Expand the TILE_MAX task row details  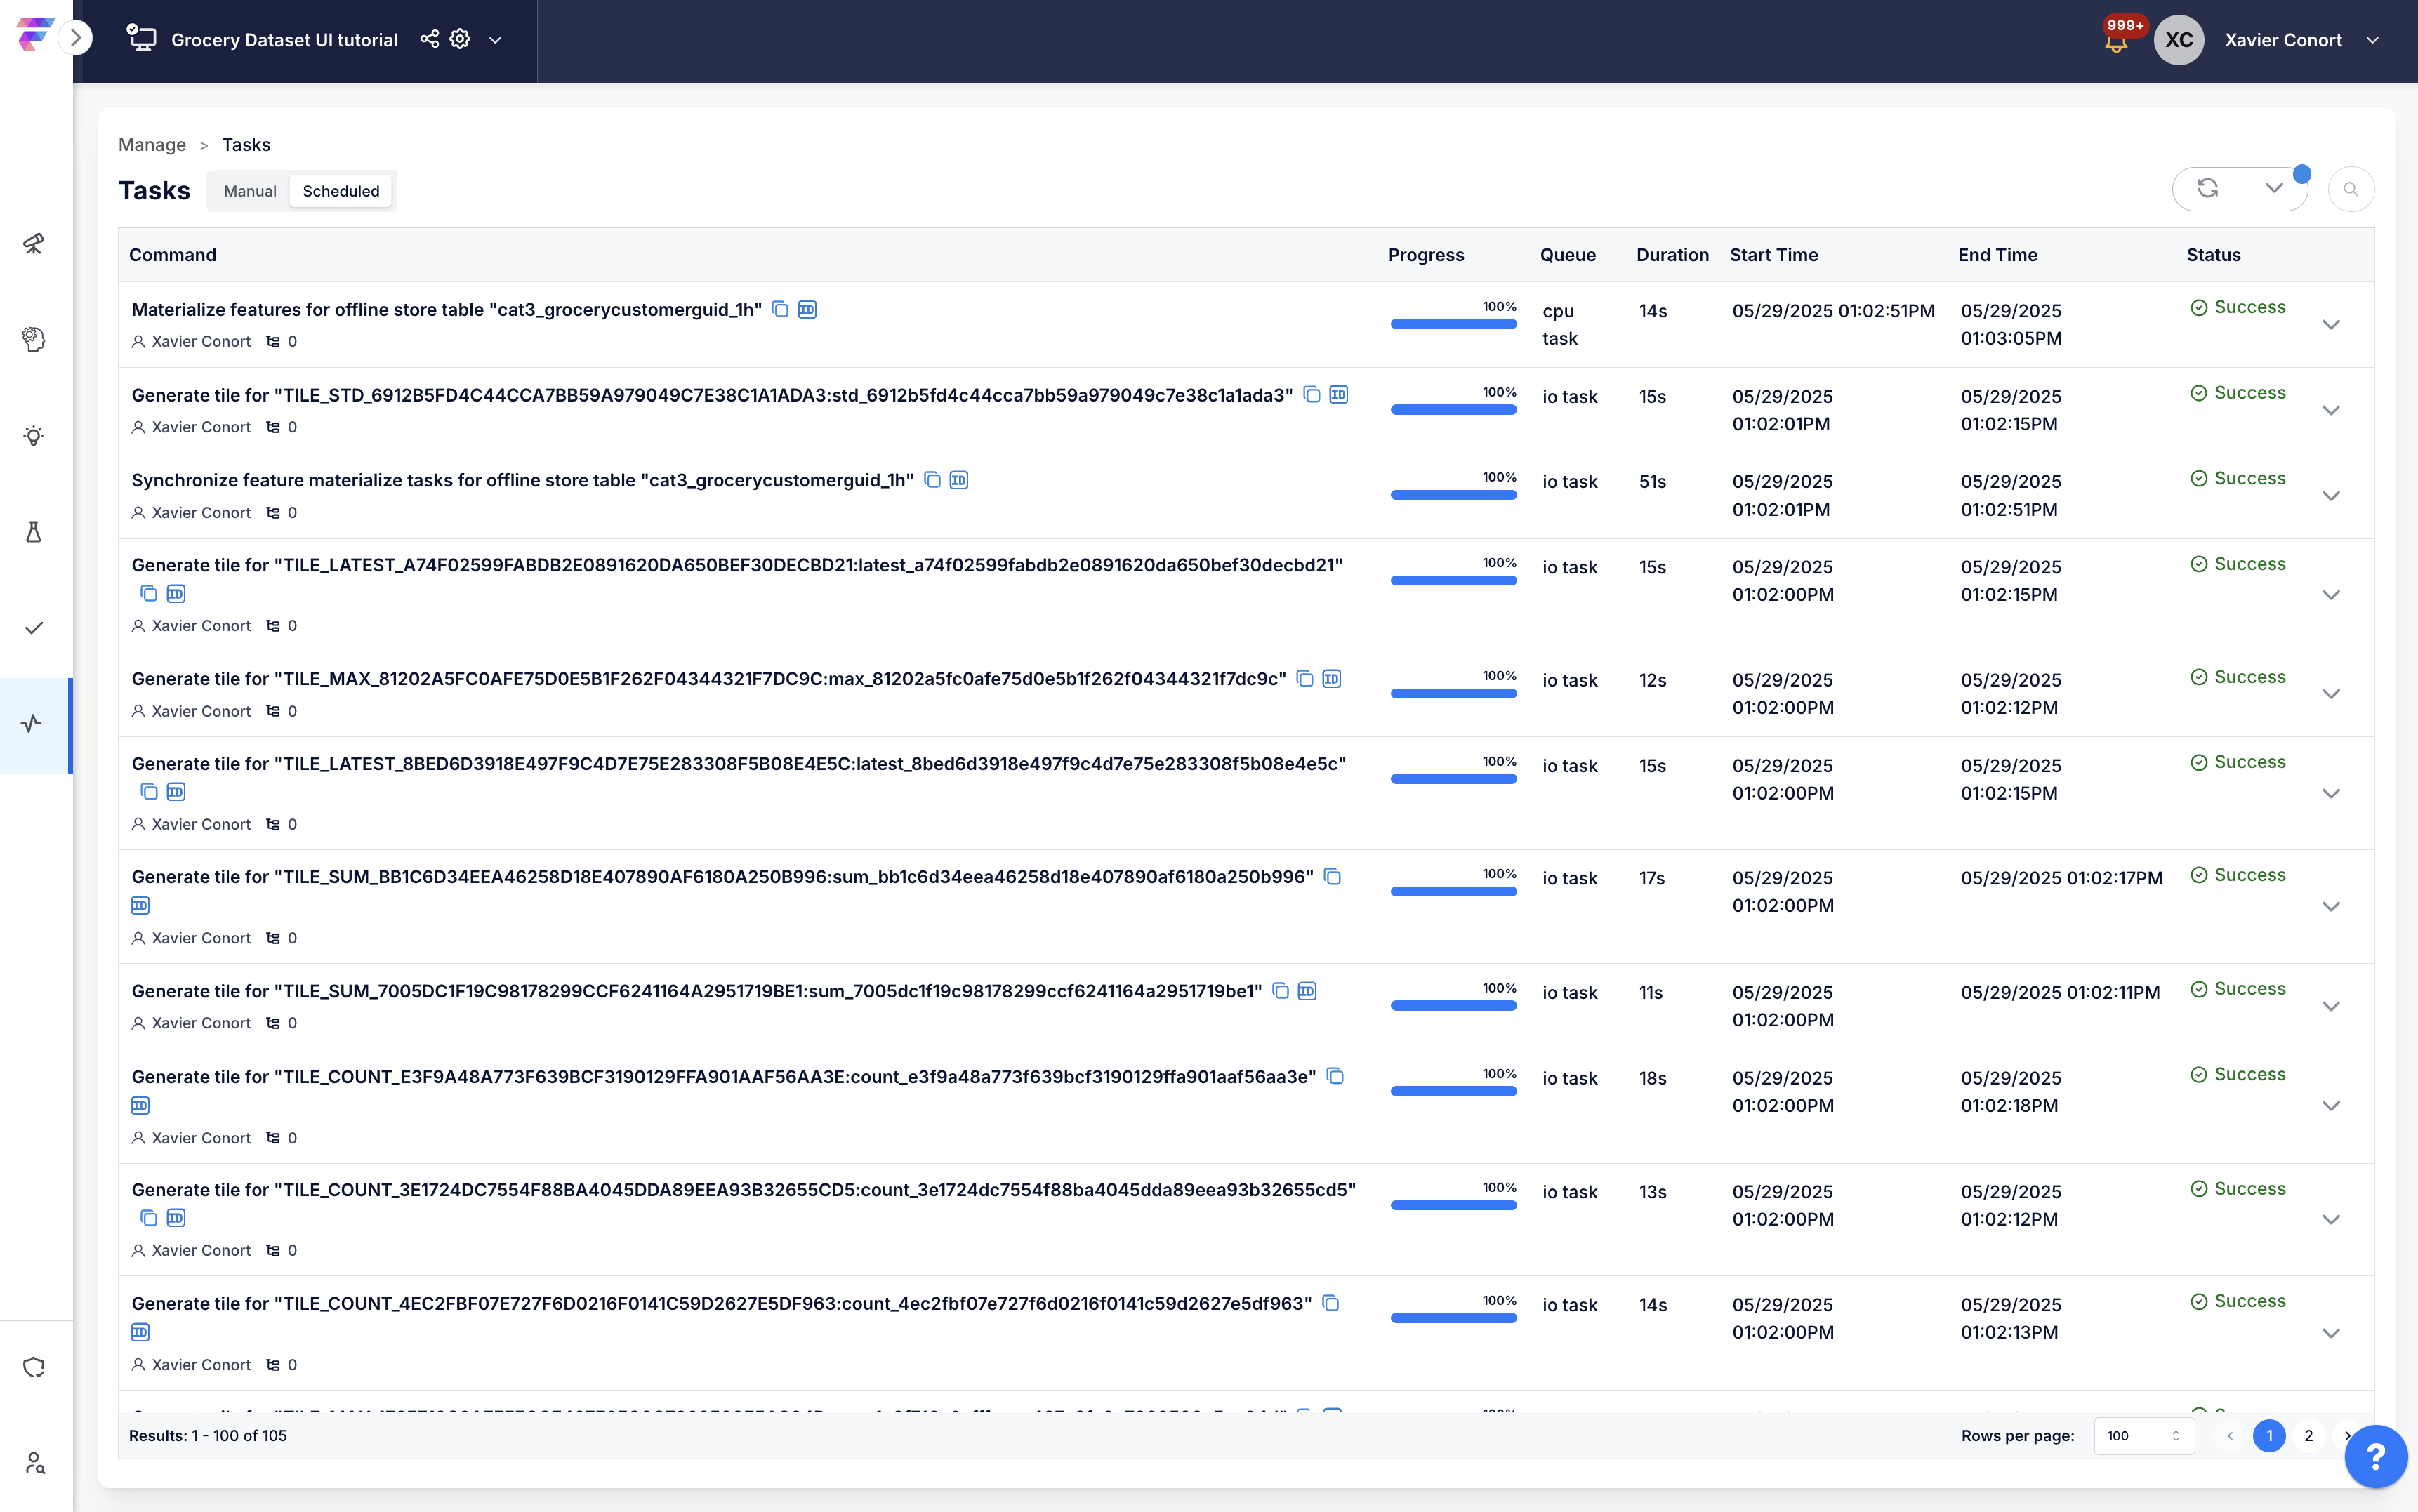2331,694
